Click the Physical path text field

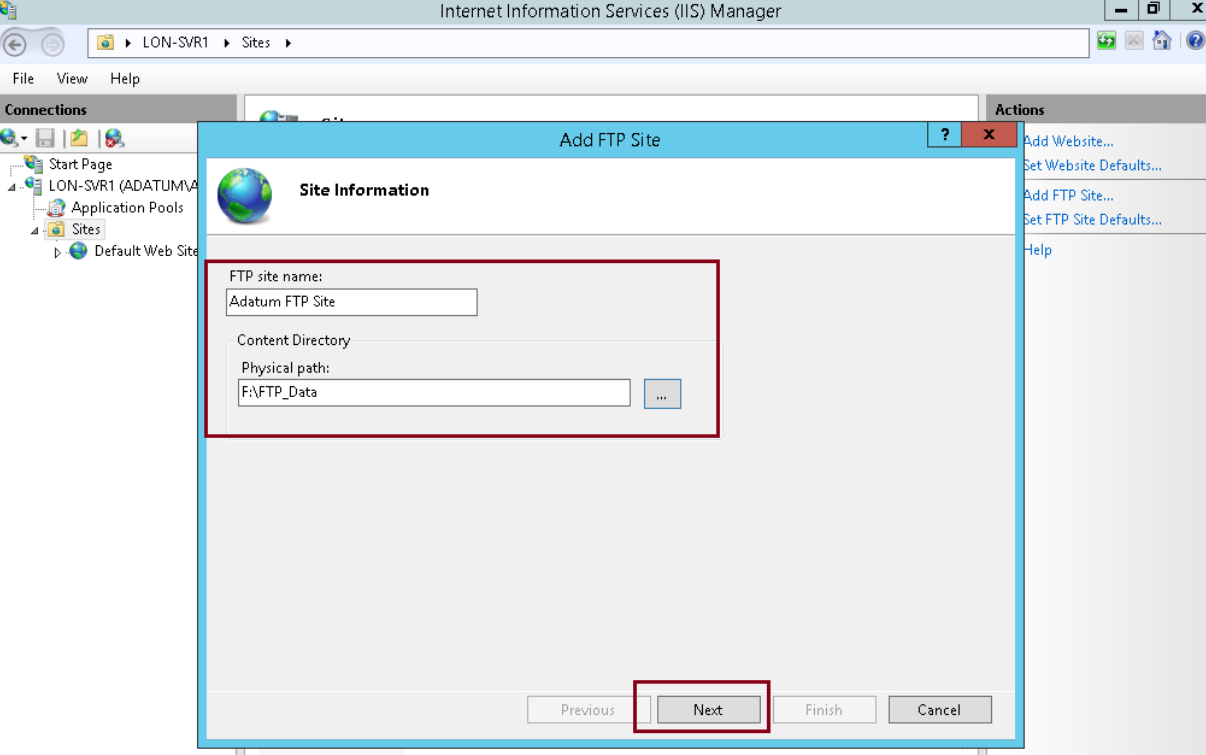click(434, 393)
